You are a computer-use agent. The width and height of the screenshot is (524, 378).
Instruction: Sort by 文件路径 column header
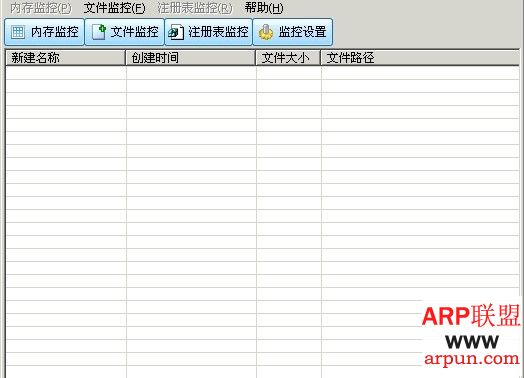point(420,58)
